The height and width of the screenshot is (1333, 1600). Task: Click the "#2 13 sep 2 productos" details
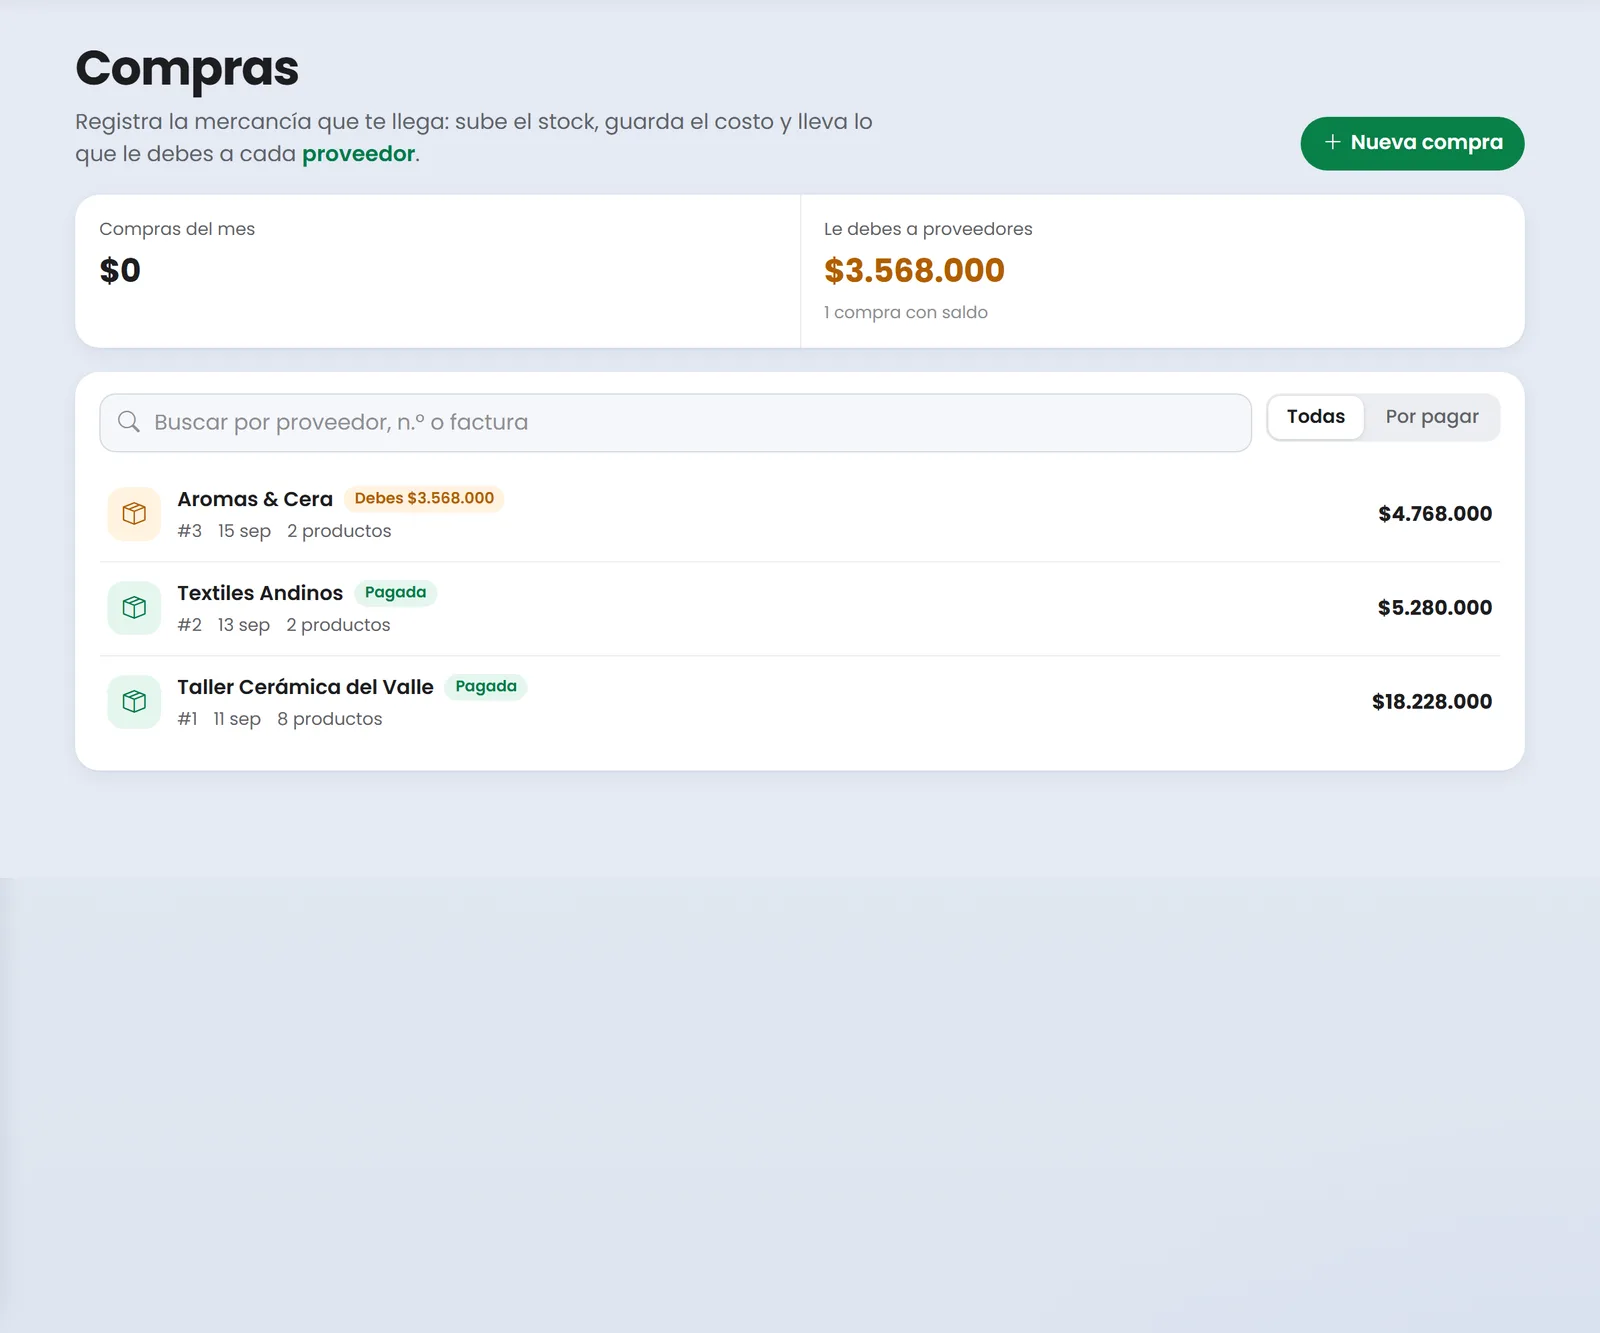(x=284, y=625)
